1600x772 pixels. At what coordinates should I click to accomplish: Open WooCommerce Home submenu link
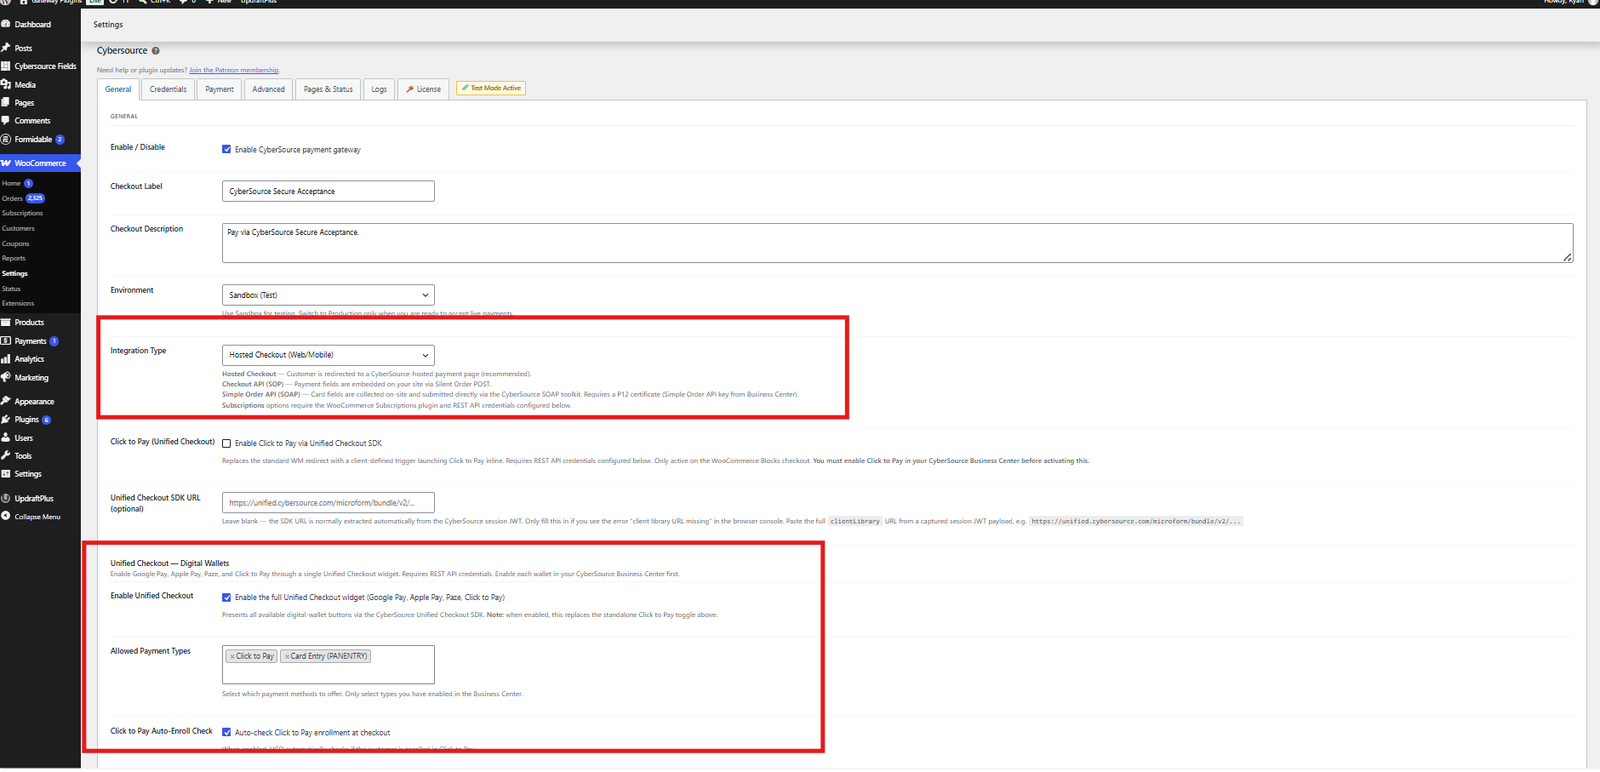click(x=11, y=184)
